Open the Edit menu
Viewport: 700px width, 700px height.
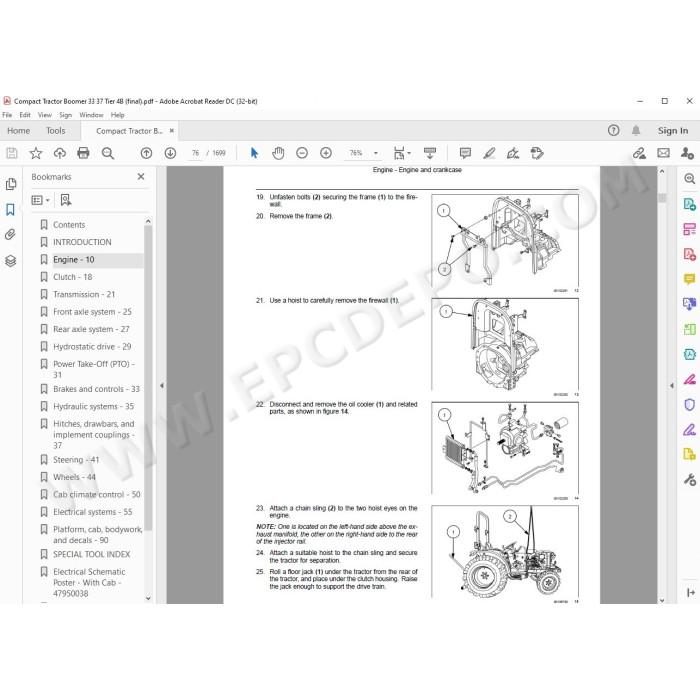click(25, 115)
